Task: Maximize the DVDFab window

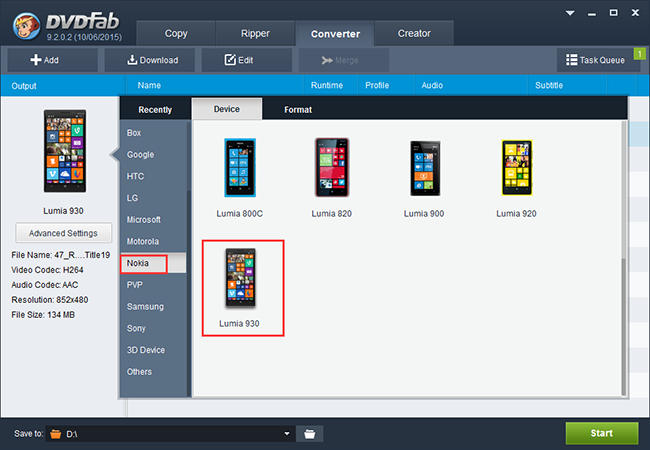Action: tap(614, 13)
